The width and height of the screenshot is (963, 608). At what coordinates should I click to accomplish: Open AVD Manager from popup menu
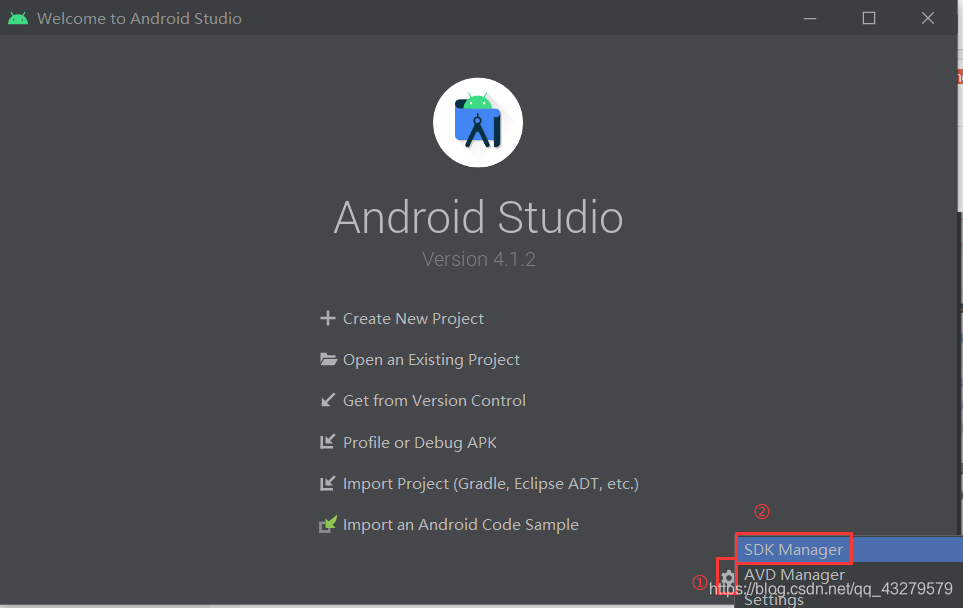coord(849,574)
